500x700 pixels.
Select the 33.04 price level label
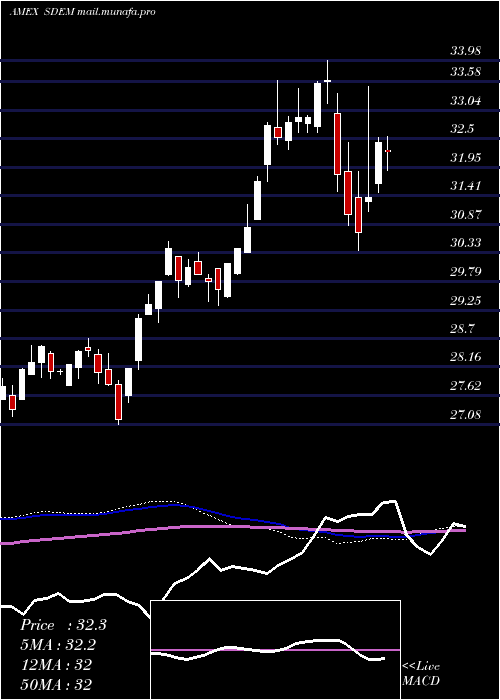coord(466,101)
